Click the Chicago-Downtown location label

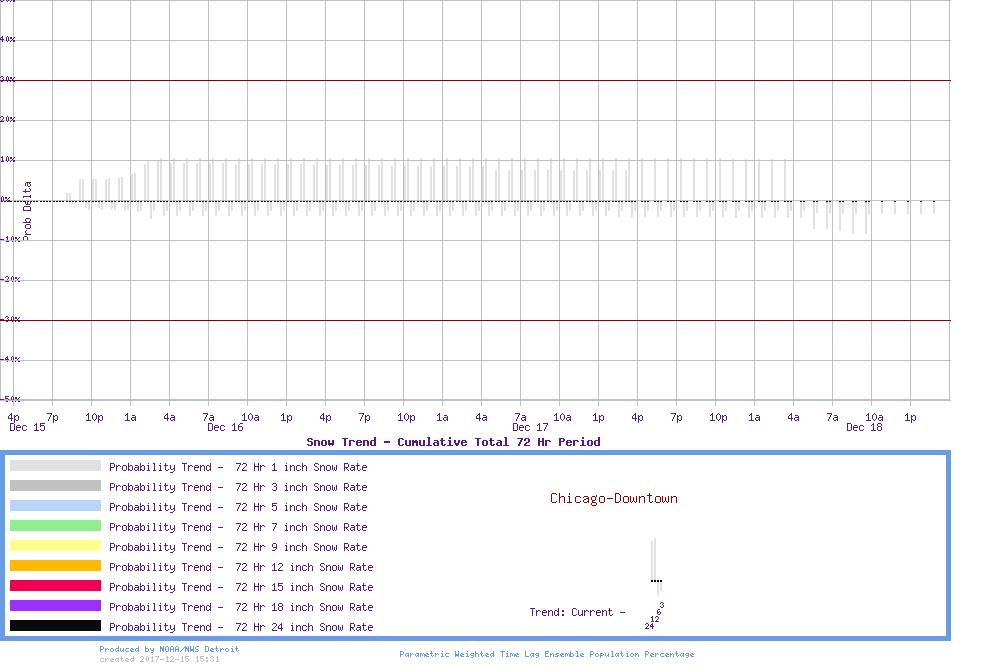(x=613, y=498)
